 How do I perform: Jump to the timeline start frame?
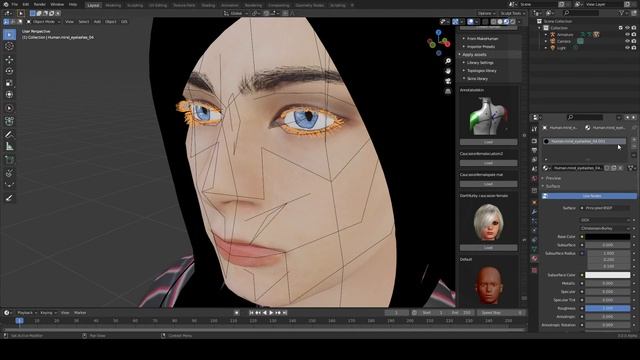(251, 313)
